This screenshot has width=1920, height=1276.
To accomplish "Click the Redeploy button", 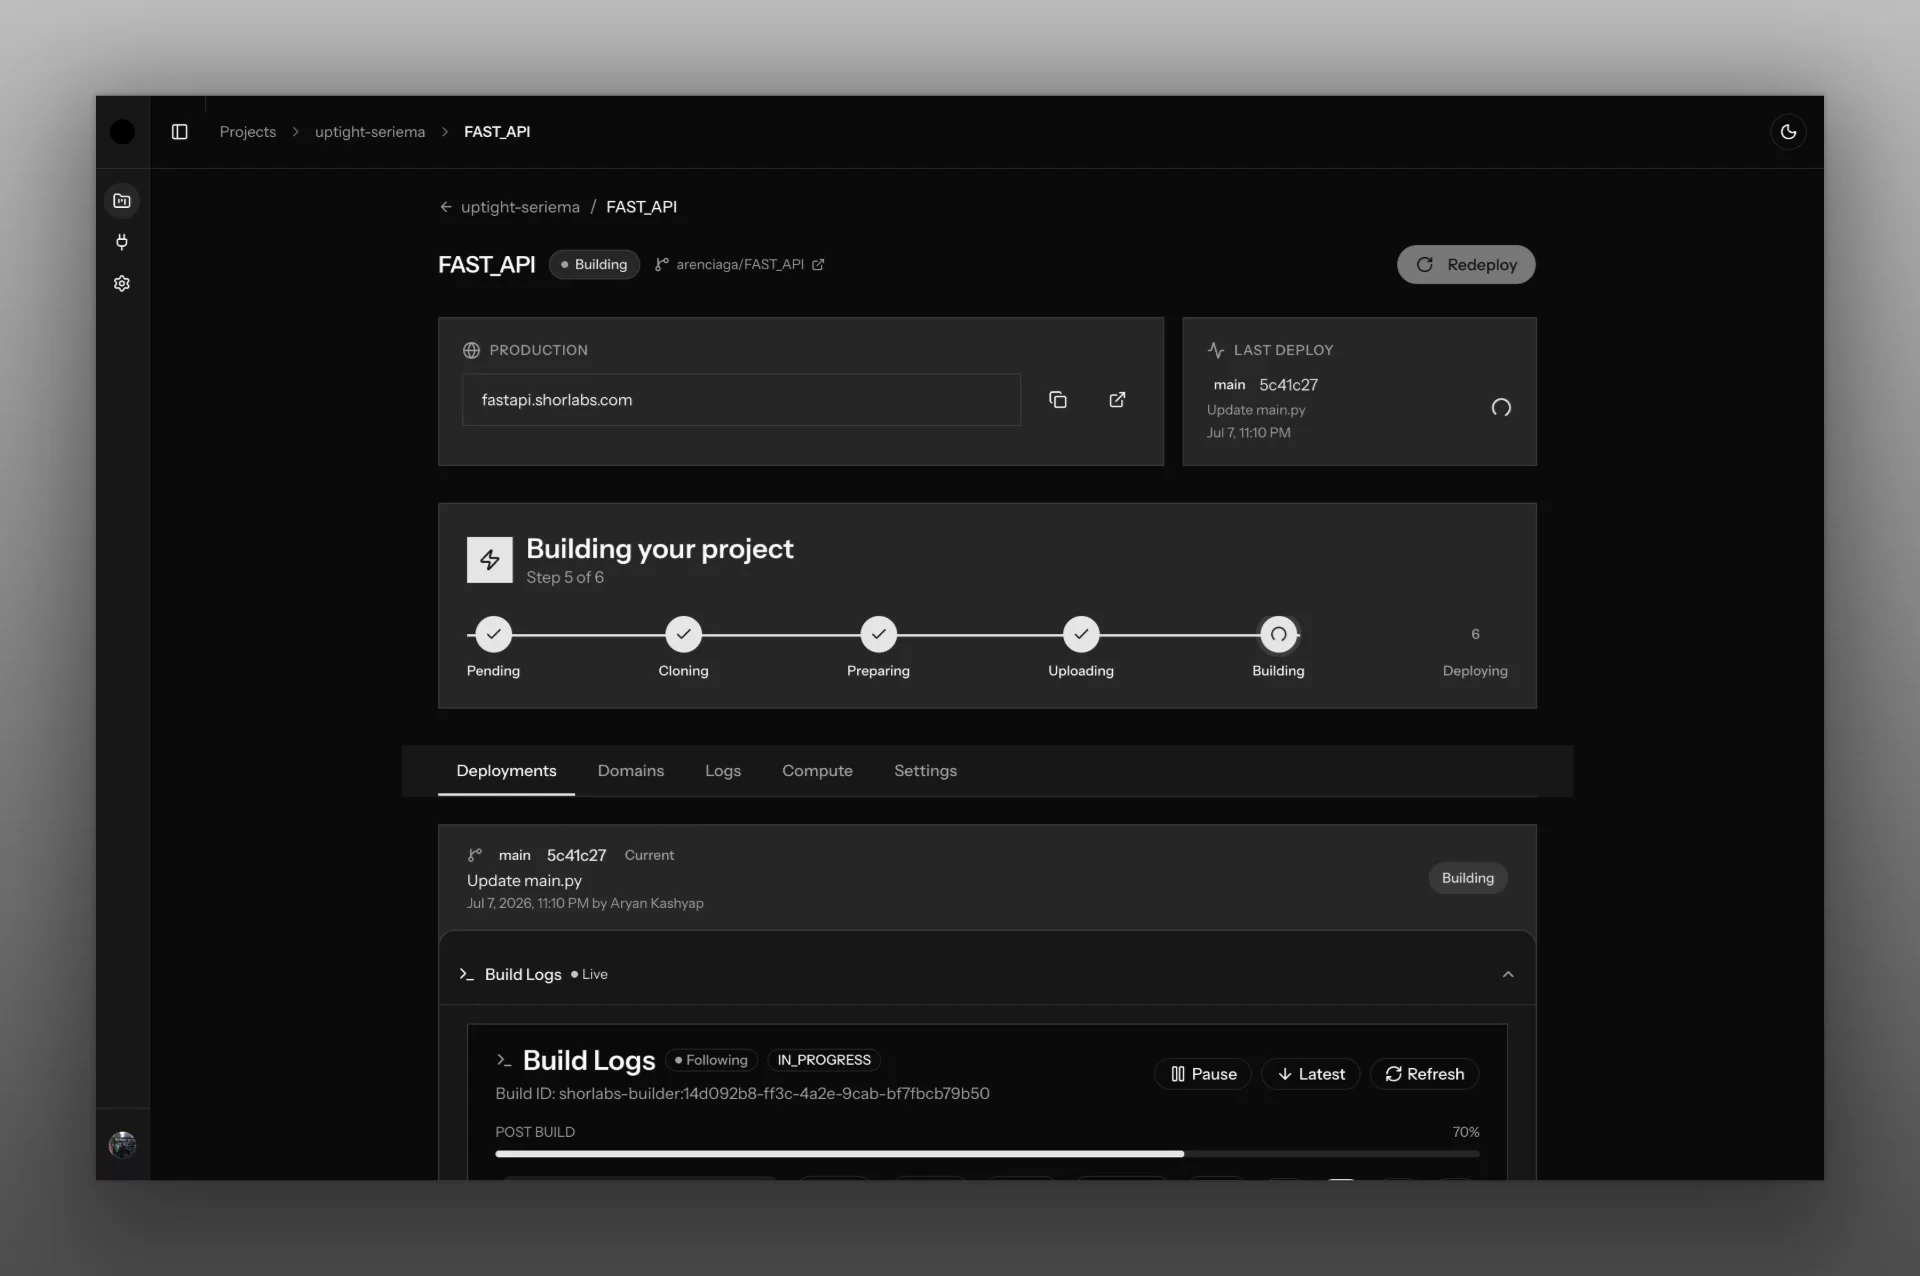I will click(1466, 265).
